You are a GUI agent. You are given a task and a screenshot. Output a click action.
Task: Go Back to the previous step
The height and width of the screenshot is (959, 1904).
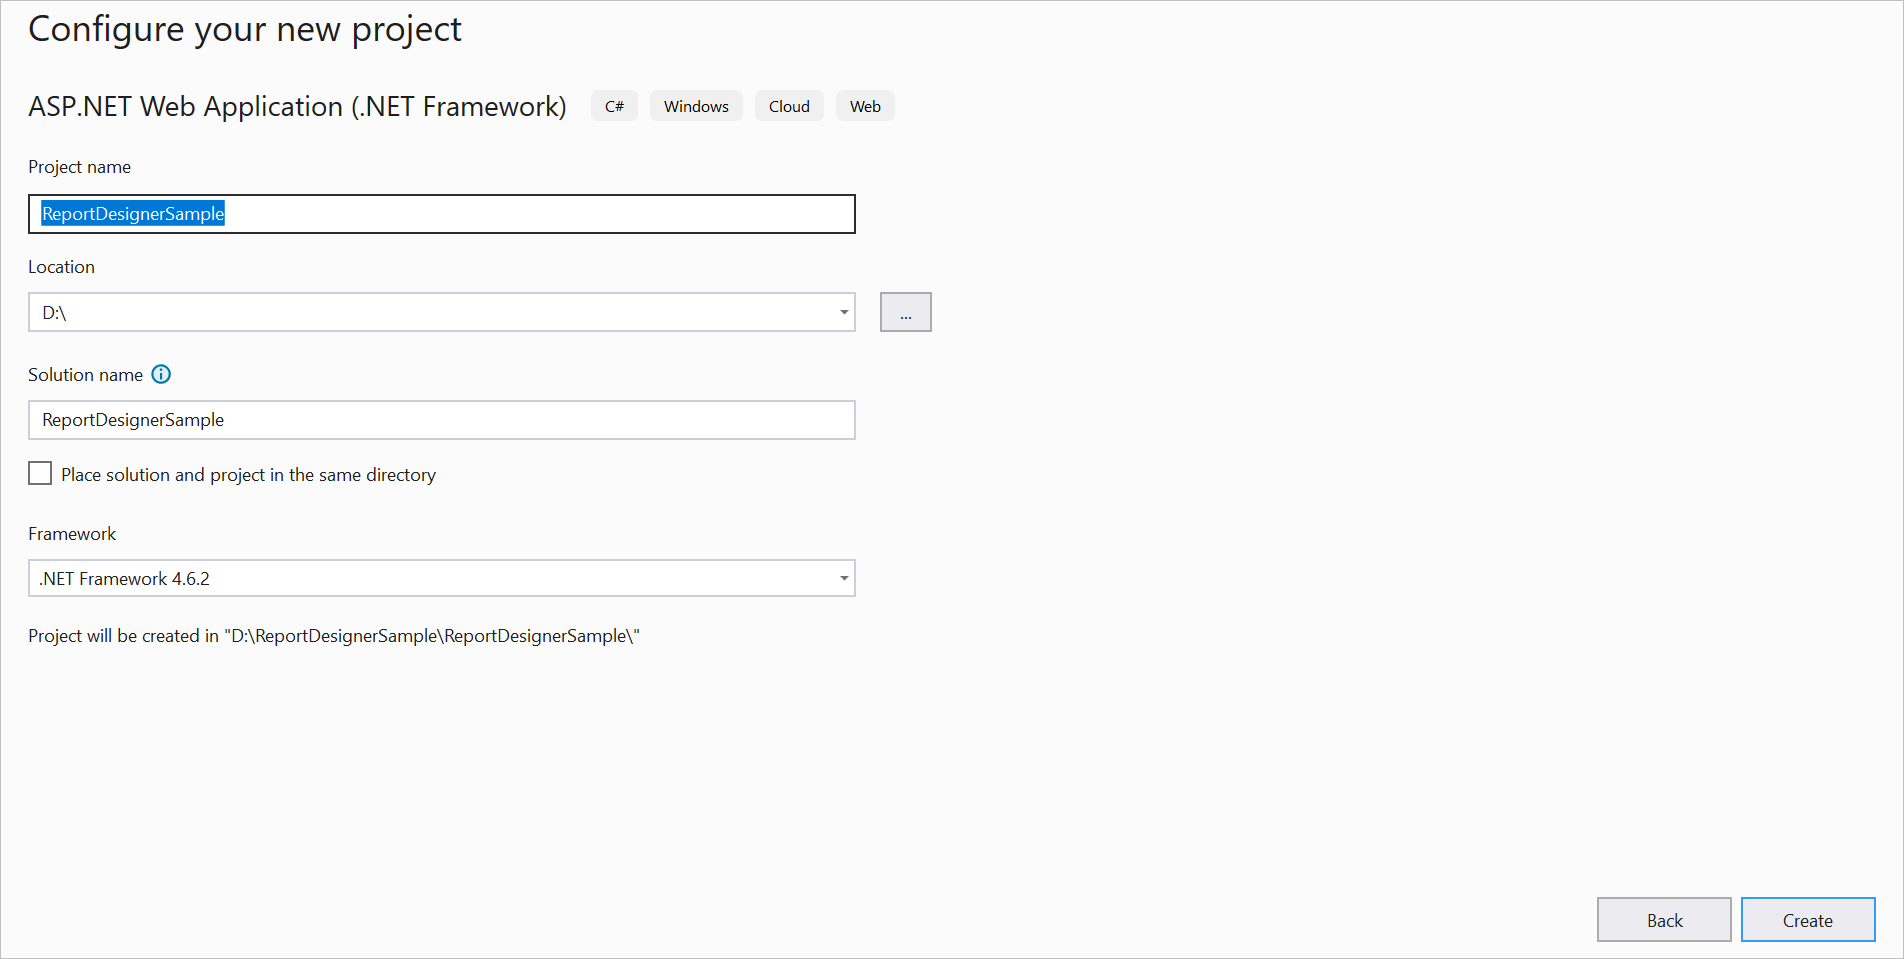[1664, 920]
